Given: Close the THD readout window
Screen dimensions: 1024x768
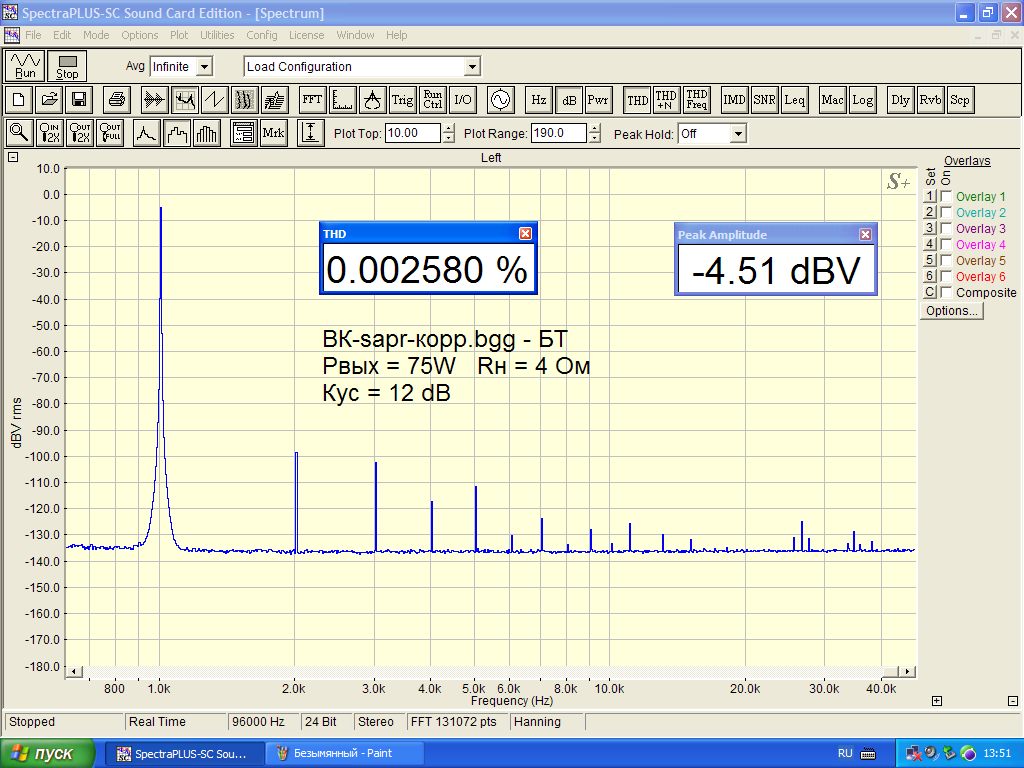Looking at the screenshot, I should point(526,234).
